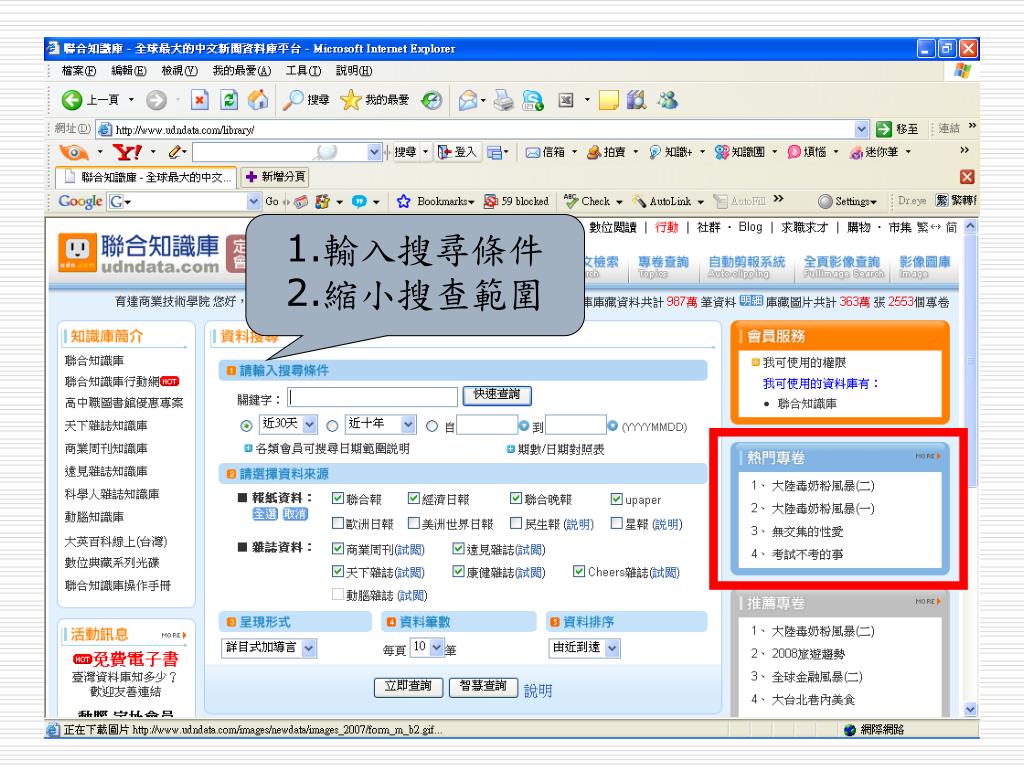Open the 每頁 10 筆 count dropdown
The width and height of the screenshot is (1024, 768).
(436, 648)
